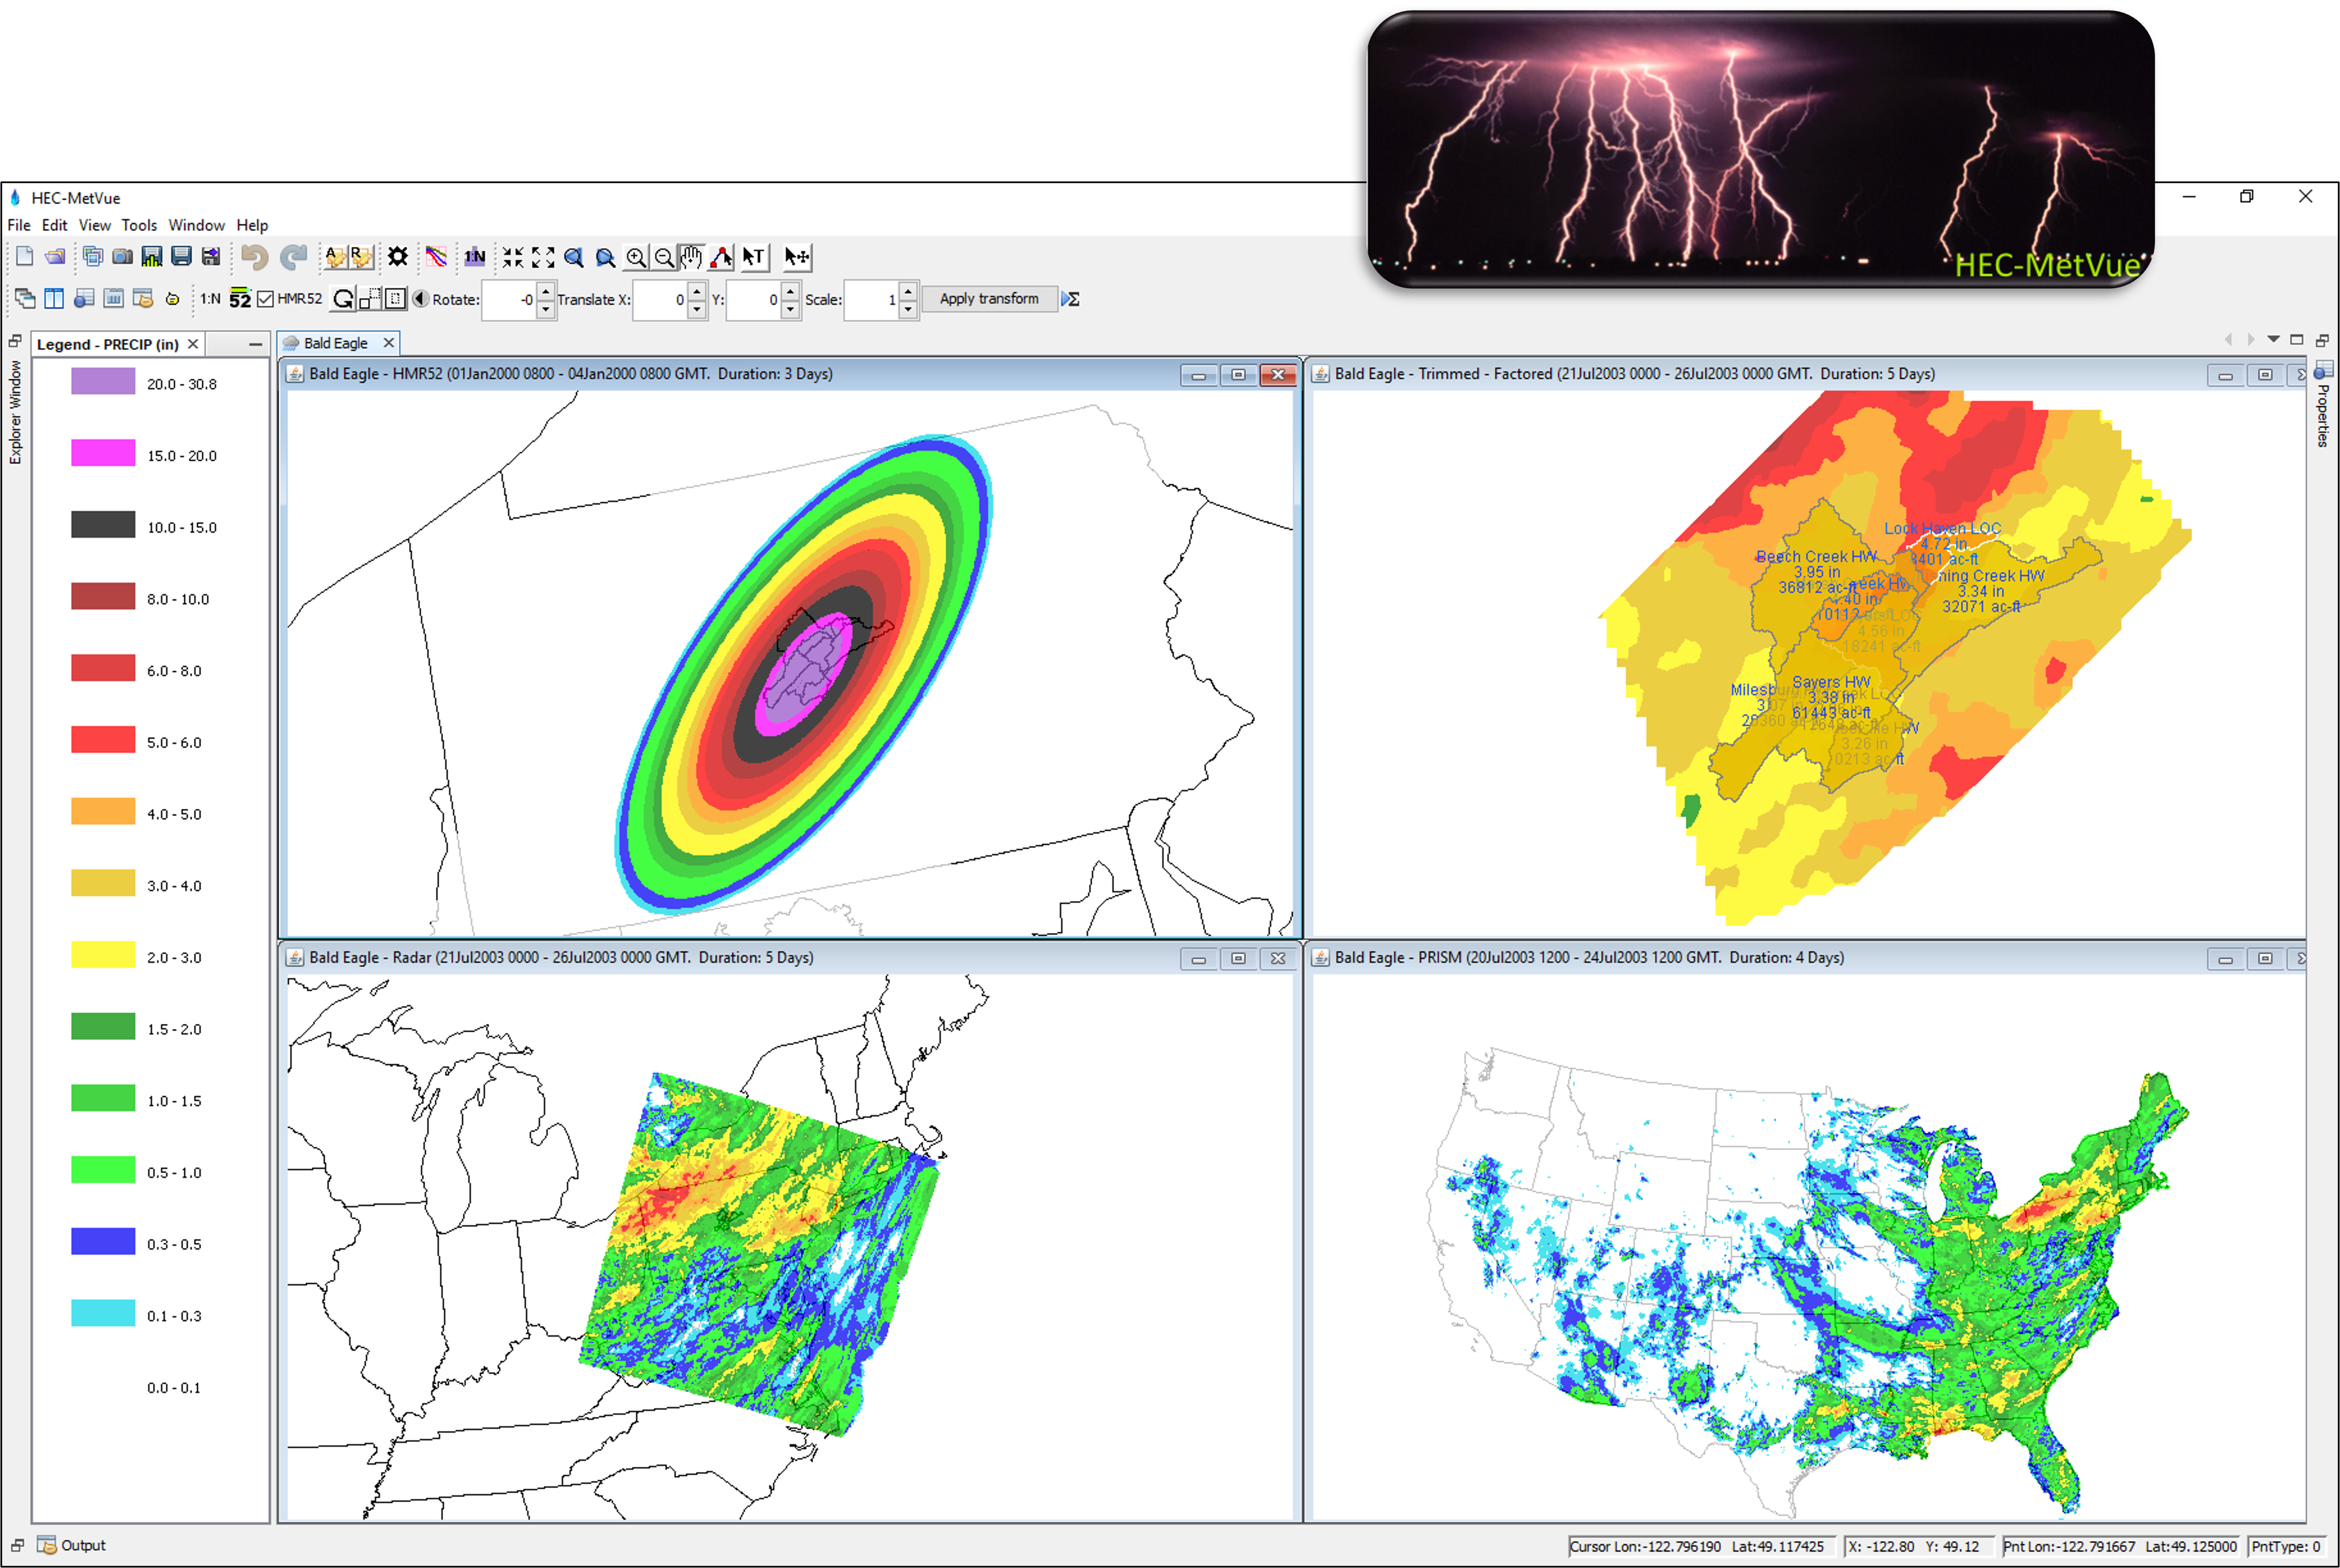
Task: Click the colored curves plot icon
Action: 436,257
